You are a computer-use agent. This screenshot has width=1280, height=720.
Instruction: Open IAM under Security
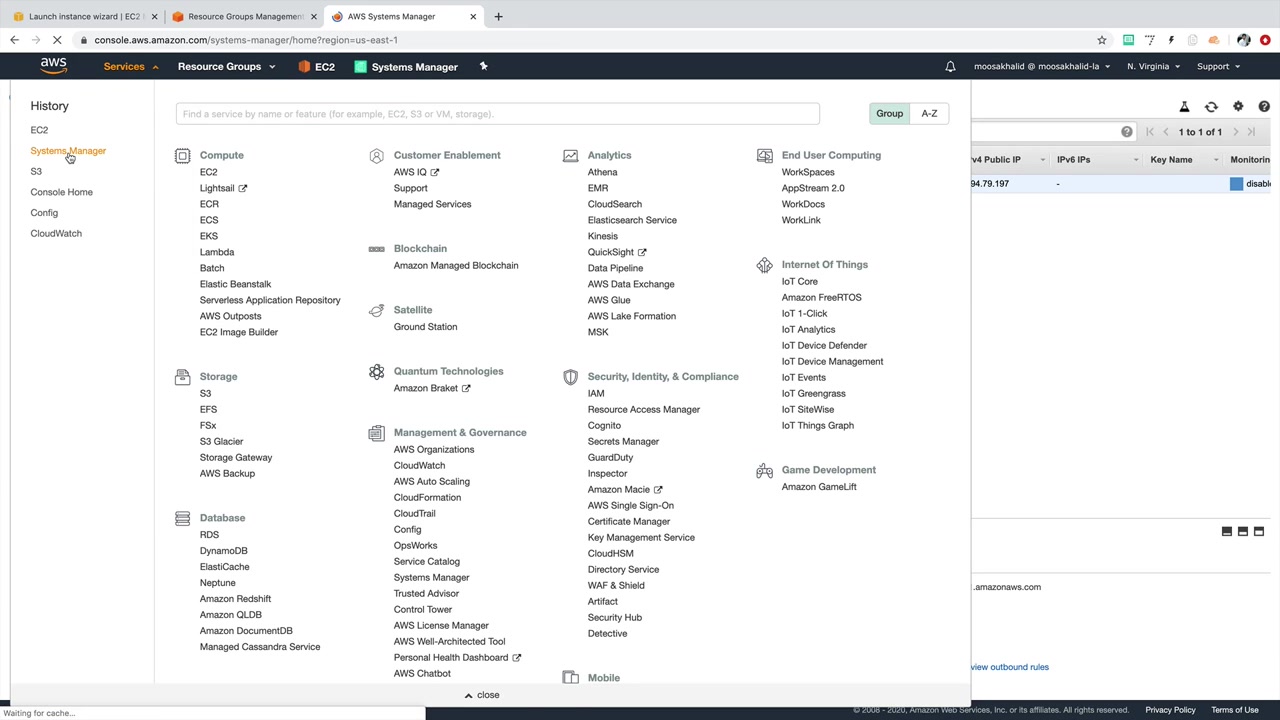(596, 394)
